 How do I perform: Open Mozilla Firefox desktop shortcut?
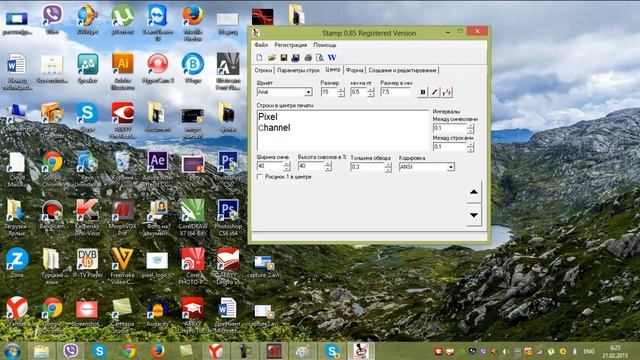coord(193,22)
